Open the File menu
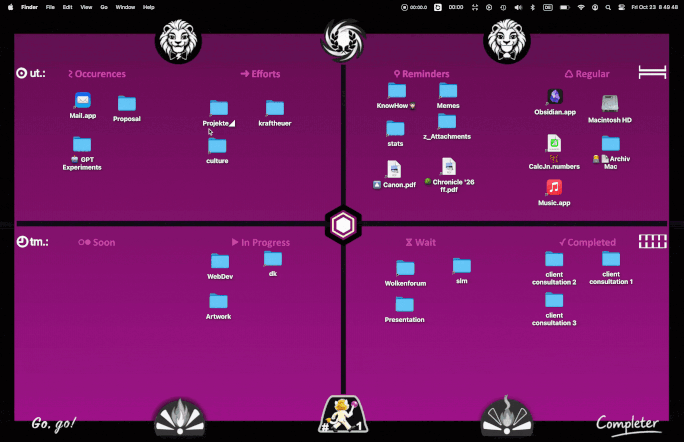This screenshot has height=442, width=684. point(50,7)
